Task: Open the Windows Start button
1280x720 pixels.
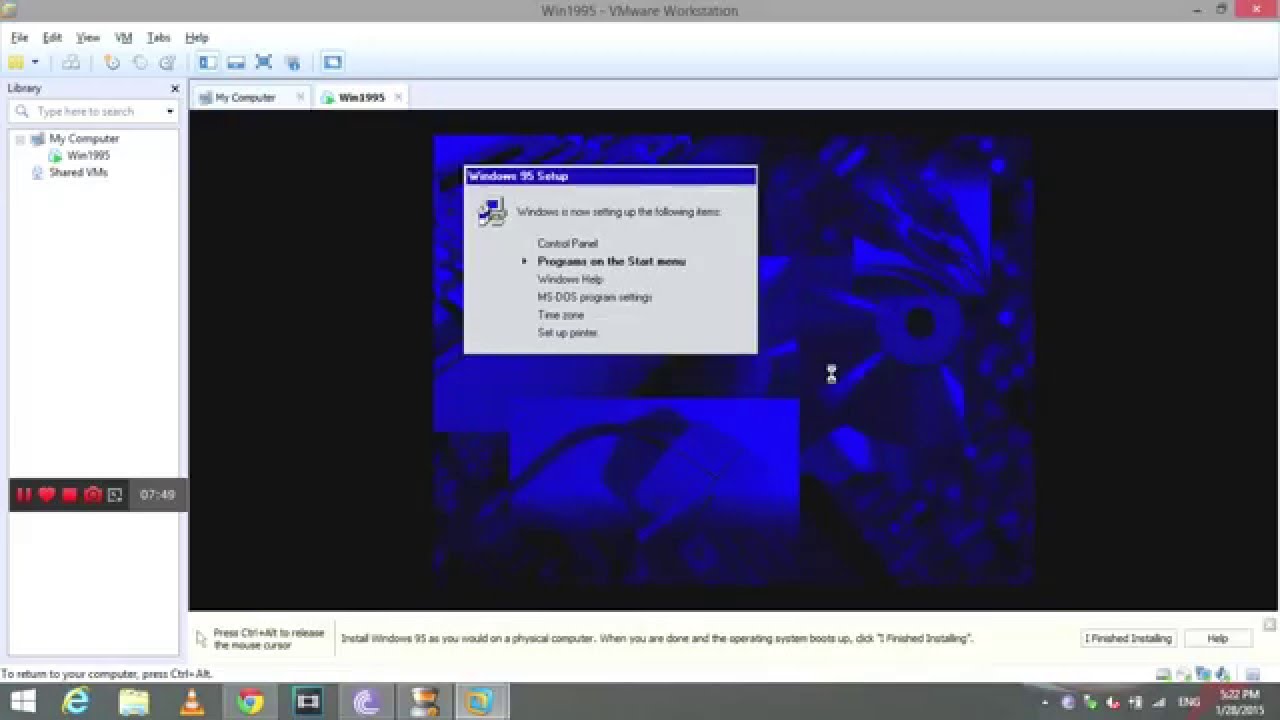Action: tap(22, 702)
